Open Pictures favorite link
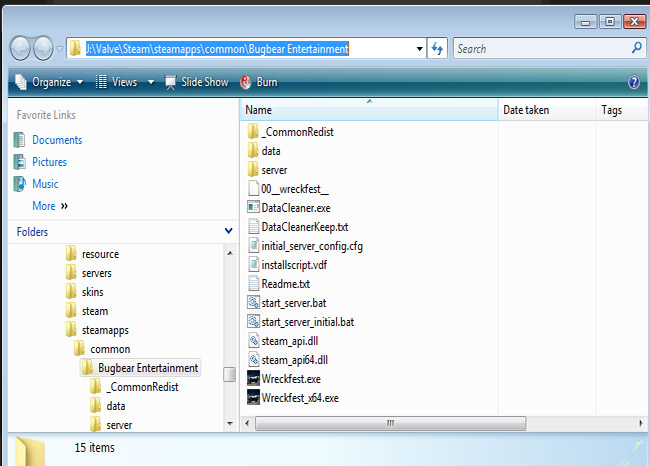The height and width of the screenshot is (466, 650). tap(49, 162)
